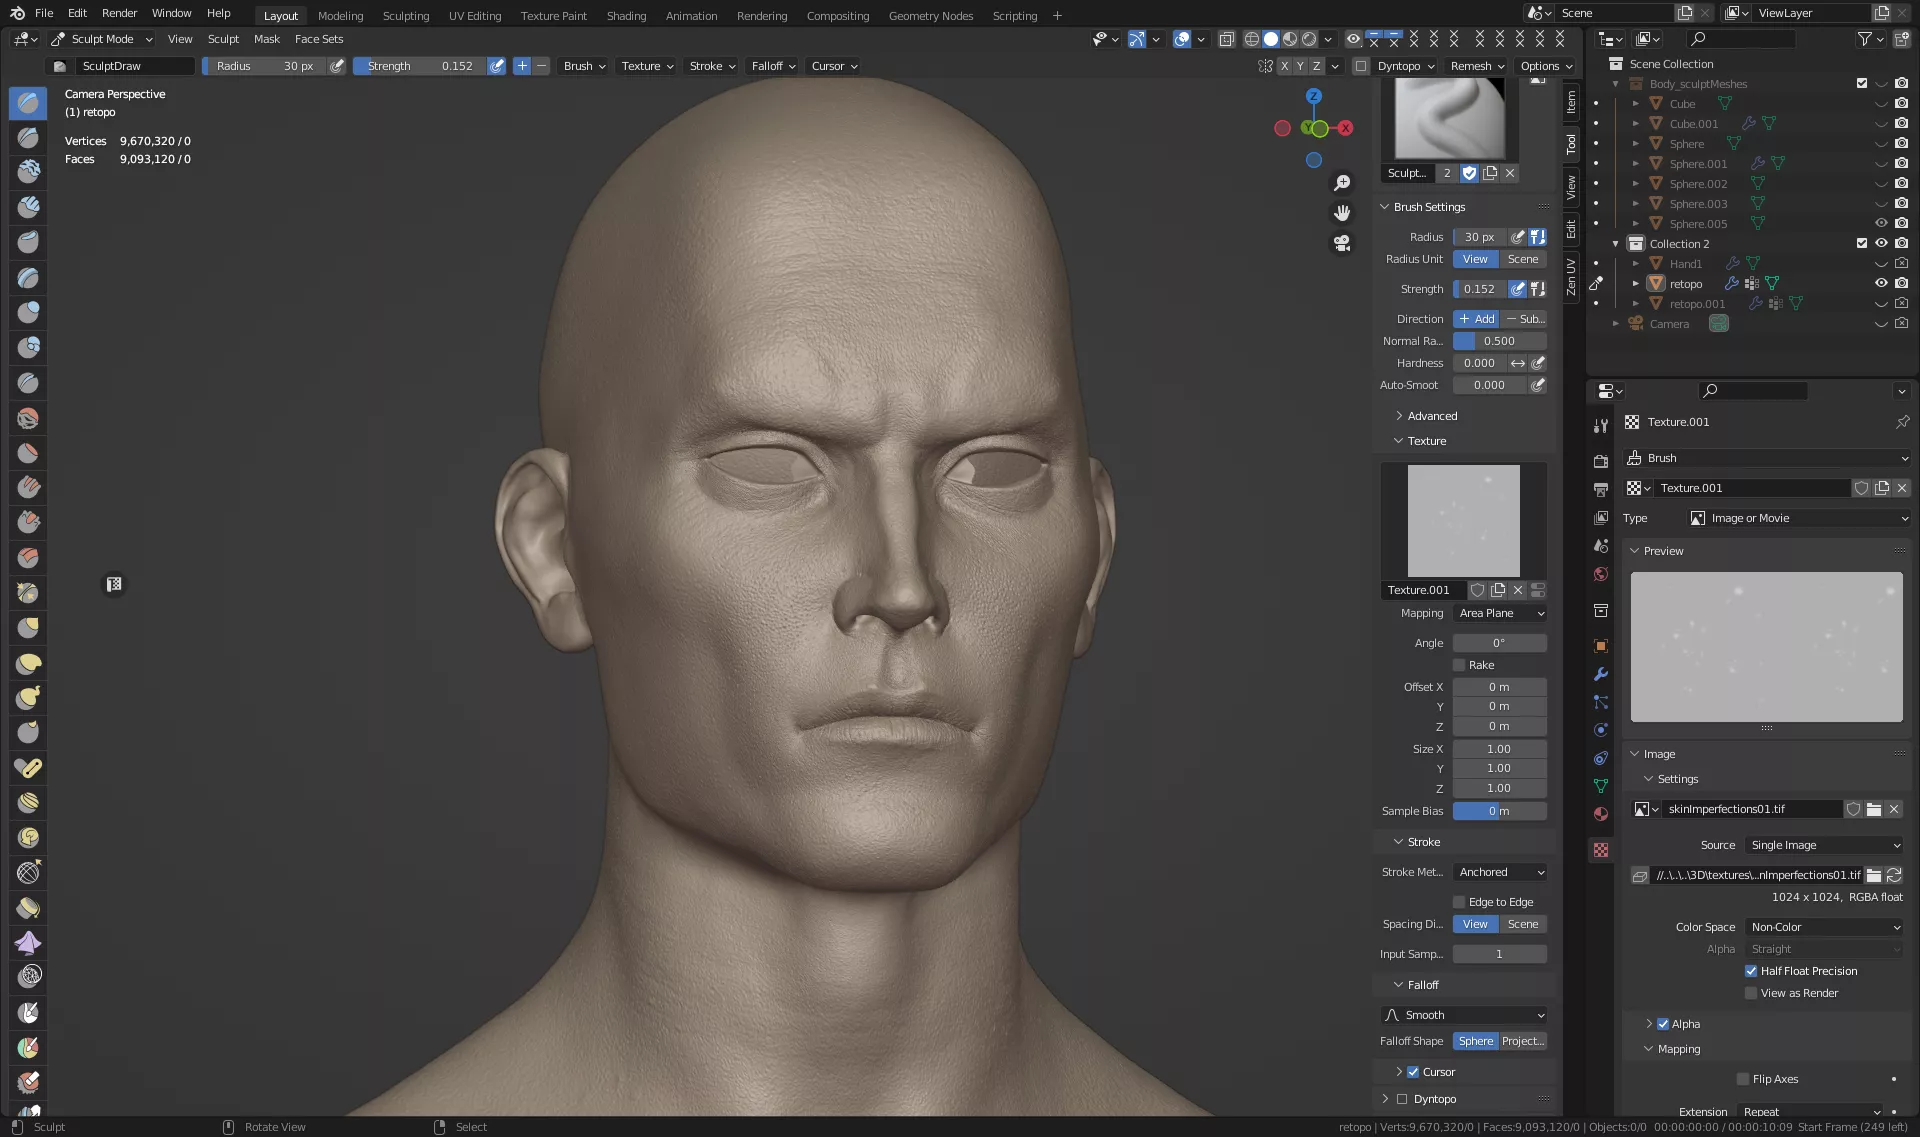Disable Half Float Precision checkbox

1751,971
